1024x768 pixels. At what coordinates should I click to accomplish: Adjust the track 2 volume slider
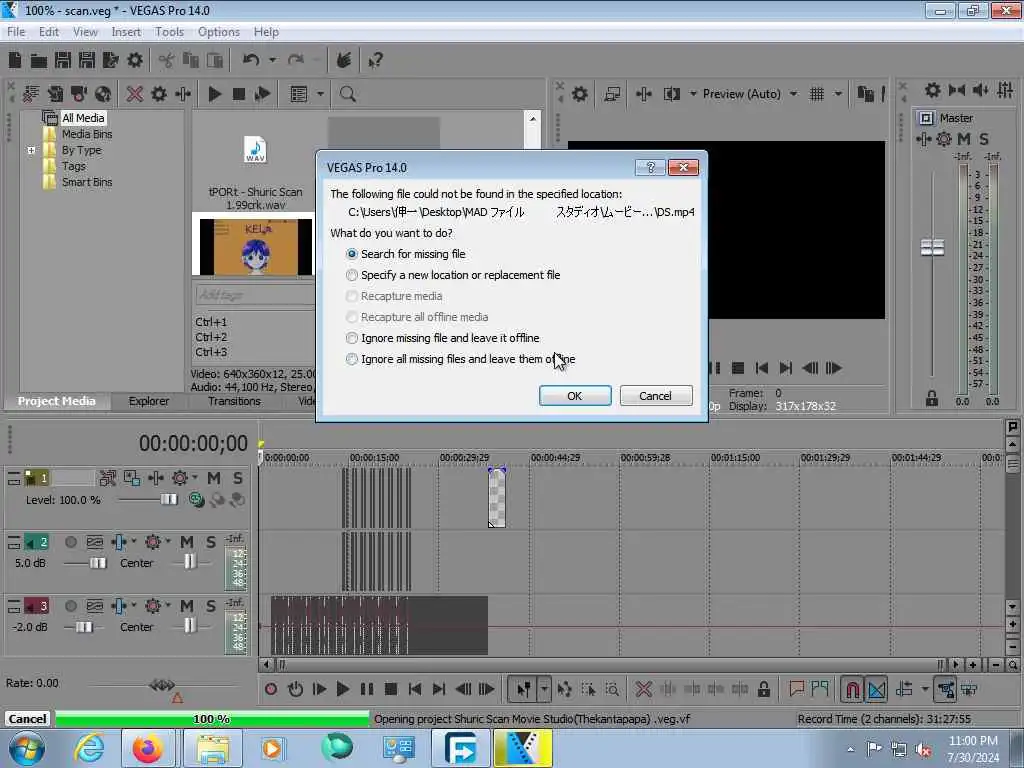(x=96, y=563)
